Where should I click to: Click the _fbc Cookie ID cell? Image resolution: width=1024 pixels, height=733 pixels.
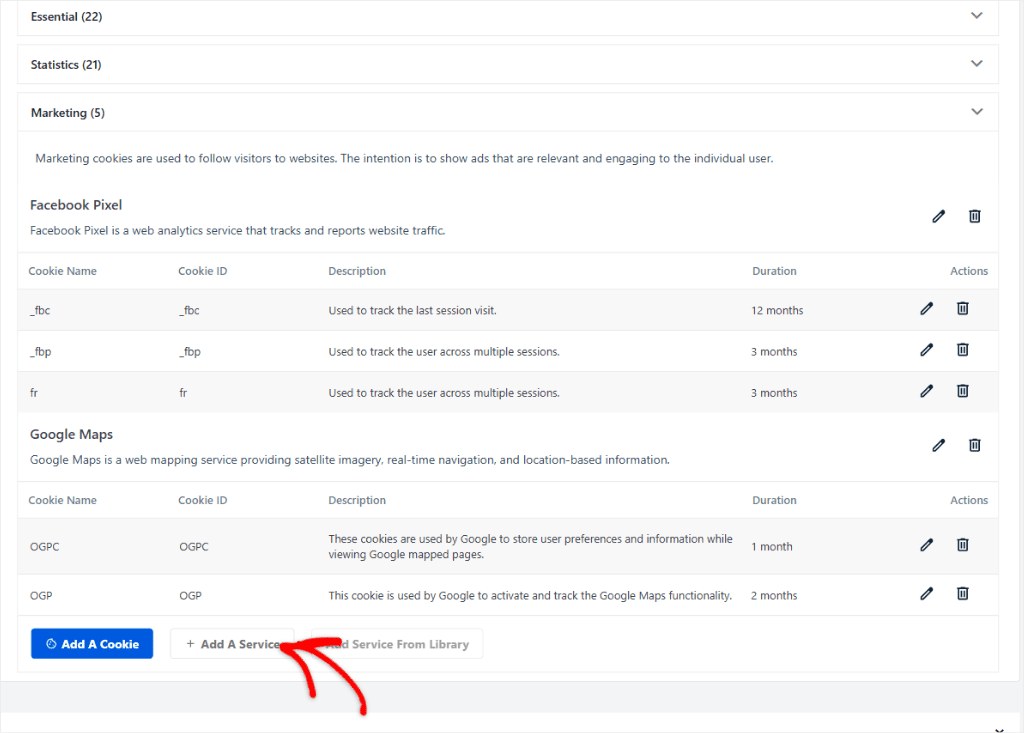tap(189, 310)
